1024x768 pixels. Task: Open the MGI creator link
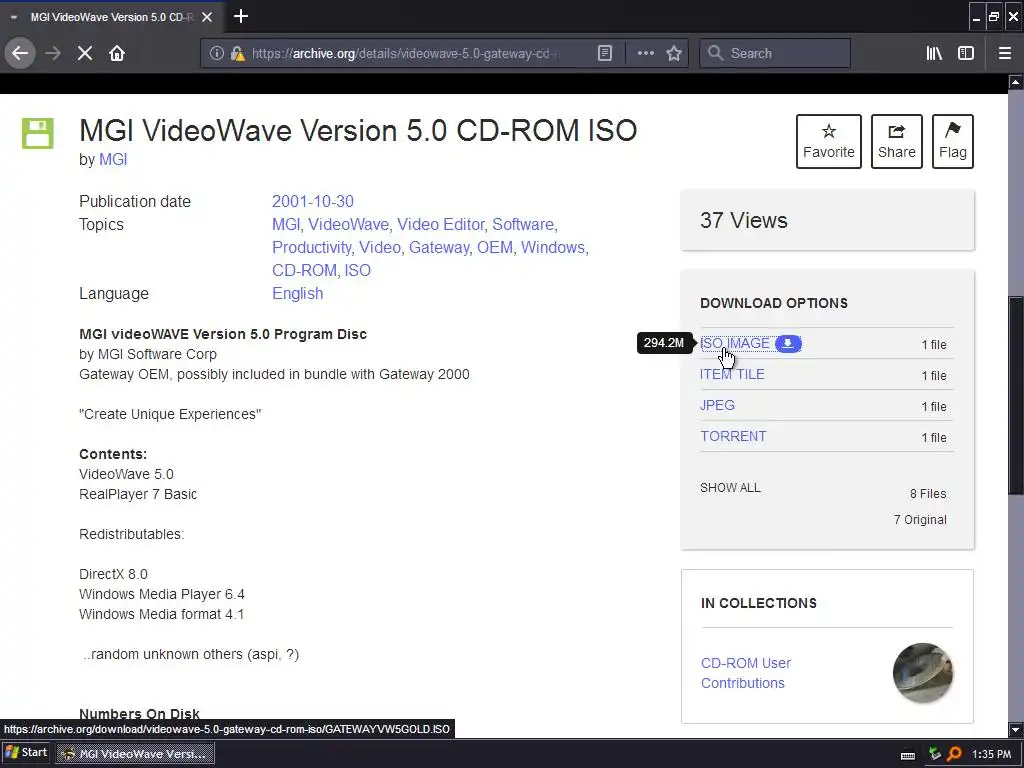tap(113, 159)
